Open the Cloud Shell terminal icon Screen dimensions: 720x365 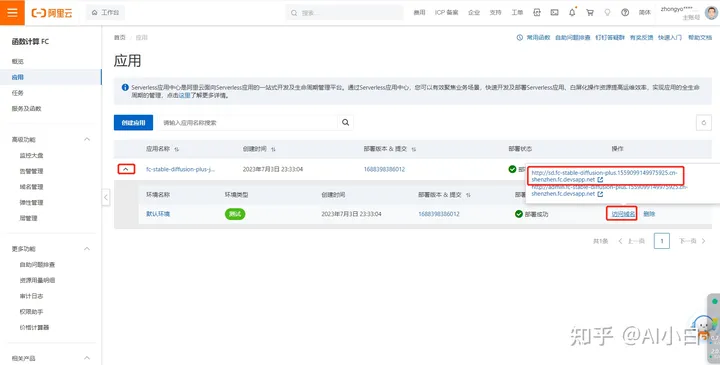tap(555, 13)
